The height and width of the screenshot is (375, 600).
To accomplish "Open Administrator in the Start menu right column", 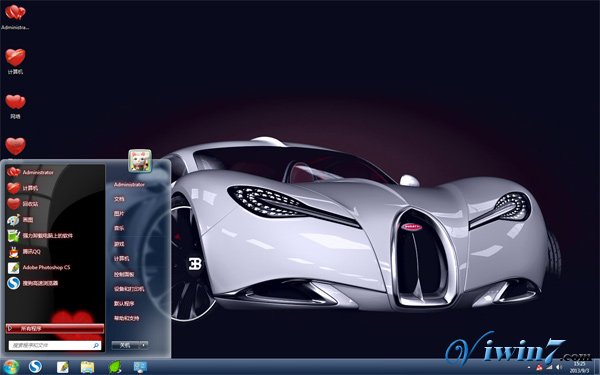I will [x=129, y=184].
